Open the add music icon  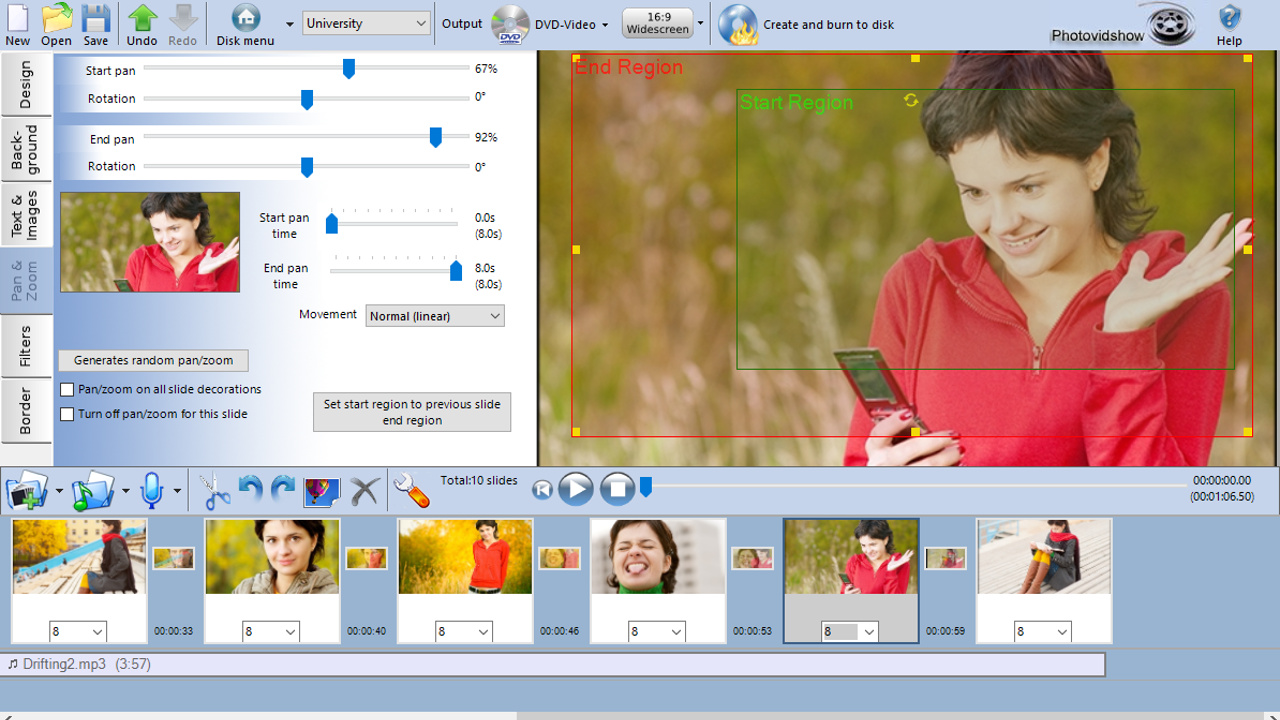(x=94, y=489)
